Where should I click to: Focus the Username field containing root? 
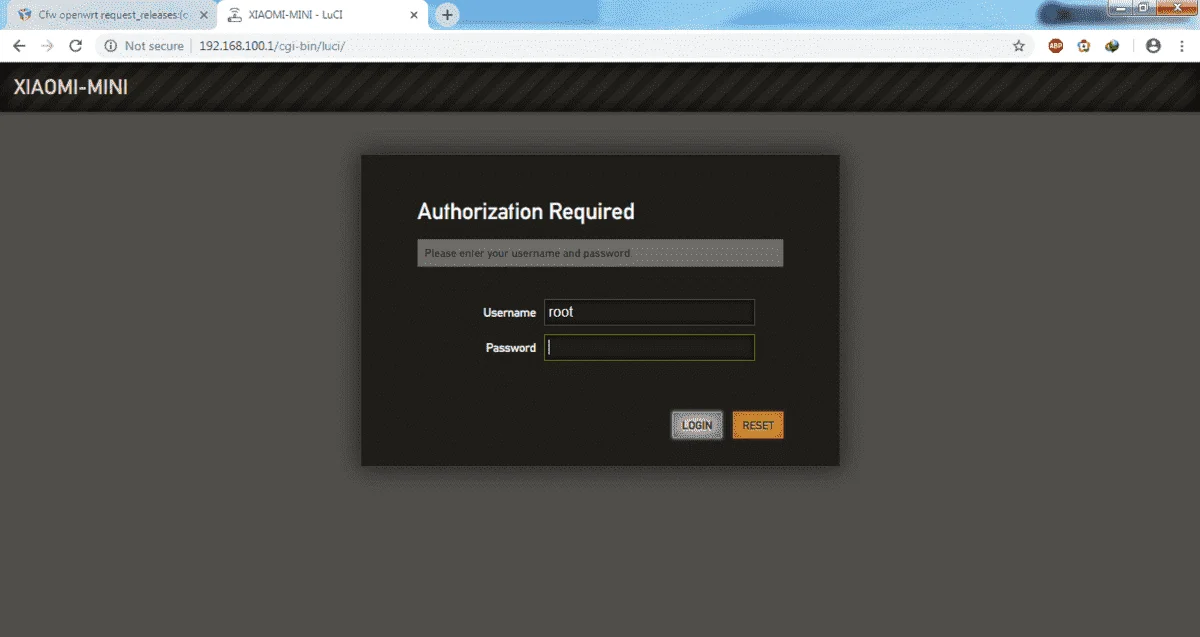coord(649,312)
